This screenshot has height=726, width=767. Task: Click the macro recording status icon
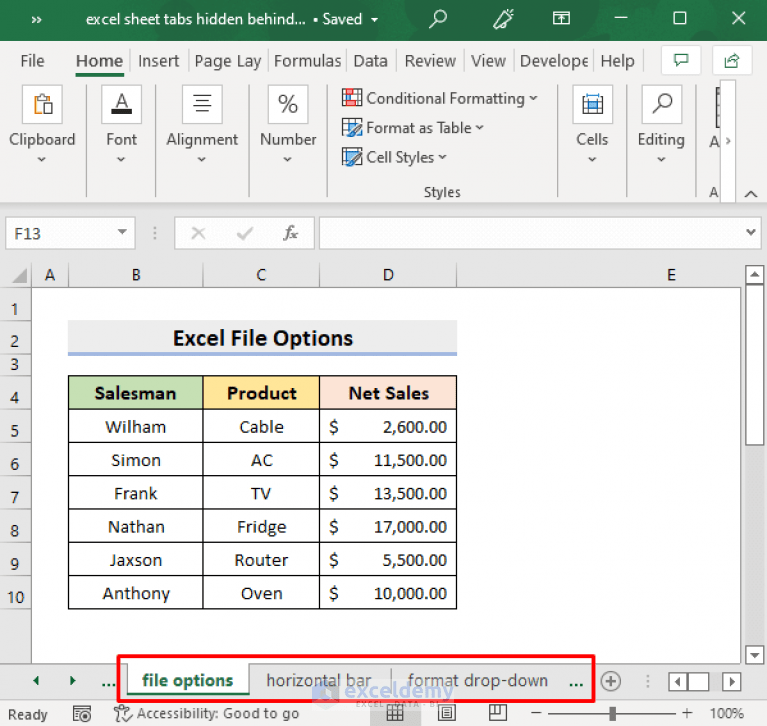pyautogui.click(x=82, y=714)
